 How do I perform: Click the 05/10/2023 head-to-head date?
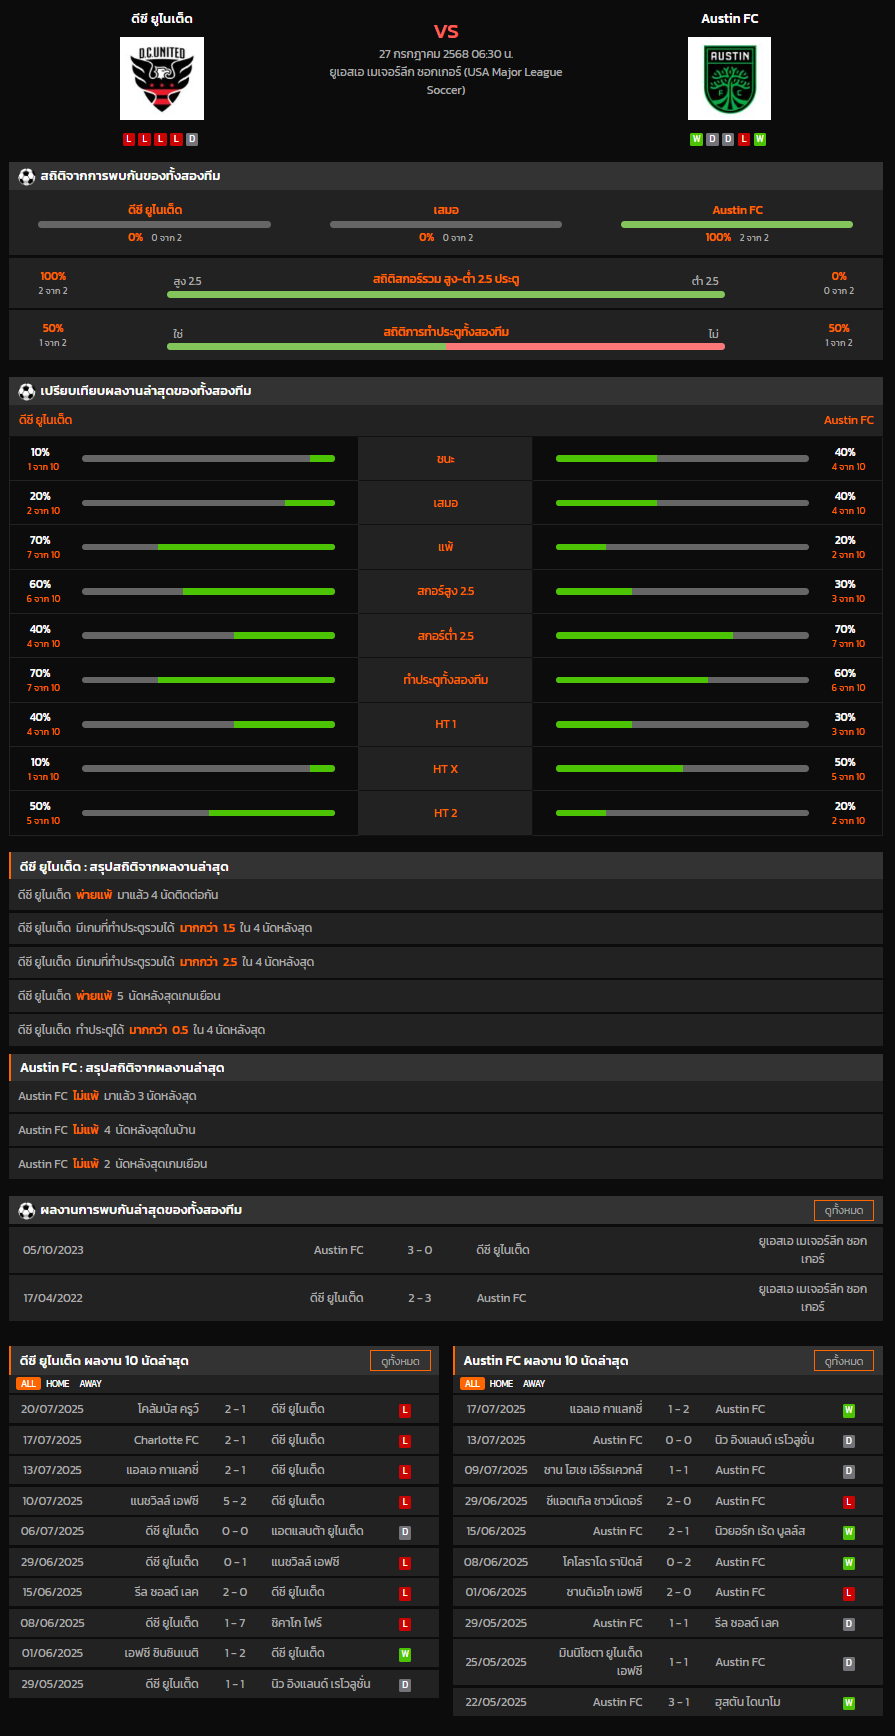click(53, 1250)
